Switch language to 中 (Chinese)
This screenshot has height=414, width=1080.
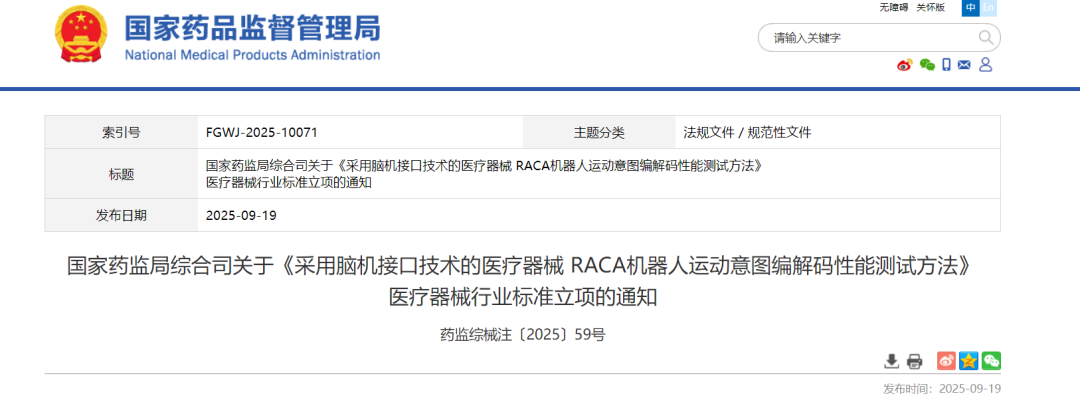click(x=971, y=8)
